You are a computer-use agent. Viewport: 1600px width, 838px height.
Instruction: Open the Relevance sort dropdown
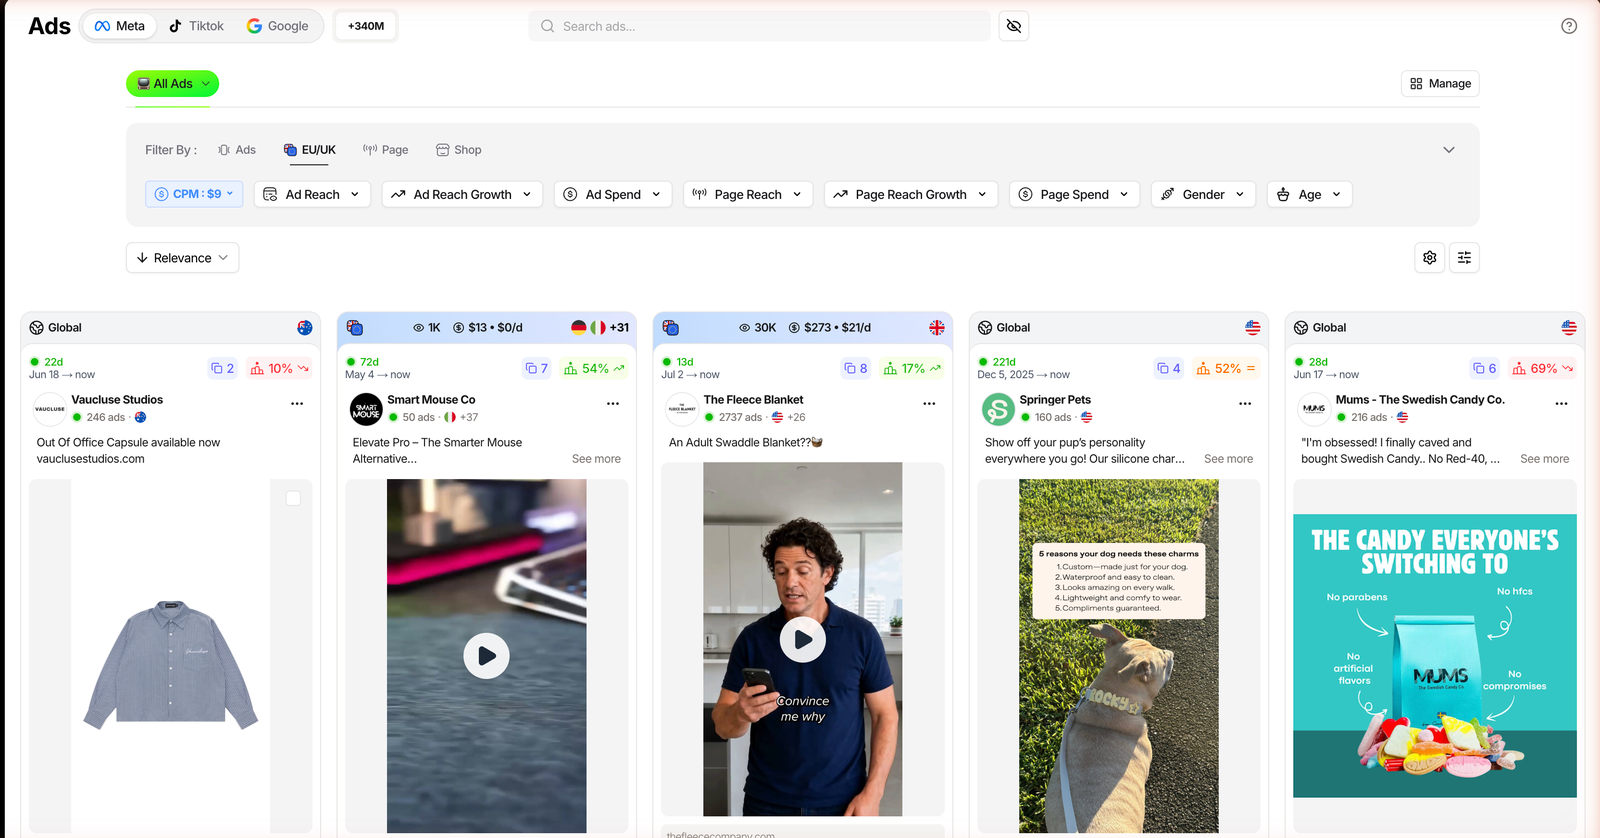click(x=183, y=258)
